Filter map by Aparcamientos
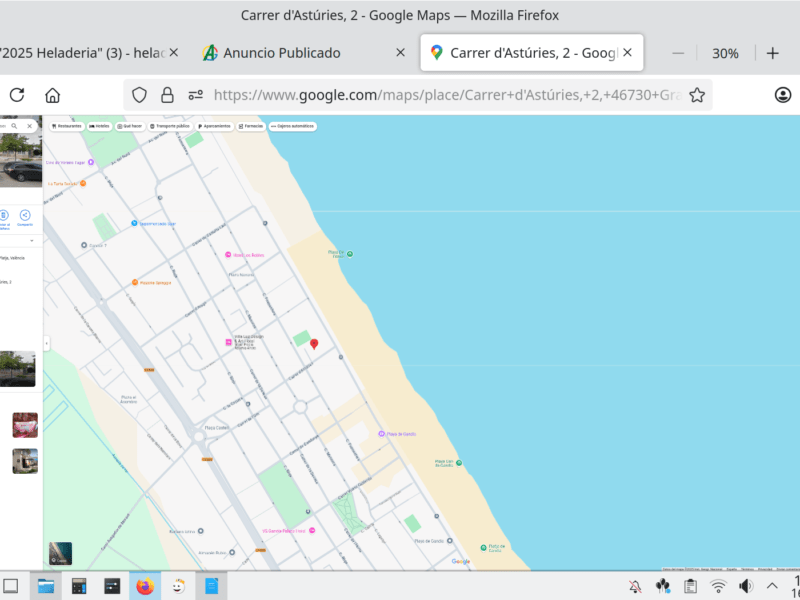The image size is (800, 600). pos(214,126)
